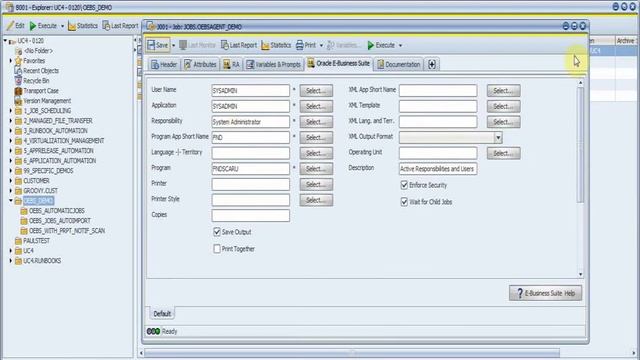Switch to the RA tab
640x360 pixels.
tap(231, 64)
